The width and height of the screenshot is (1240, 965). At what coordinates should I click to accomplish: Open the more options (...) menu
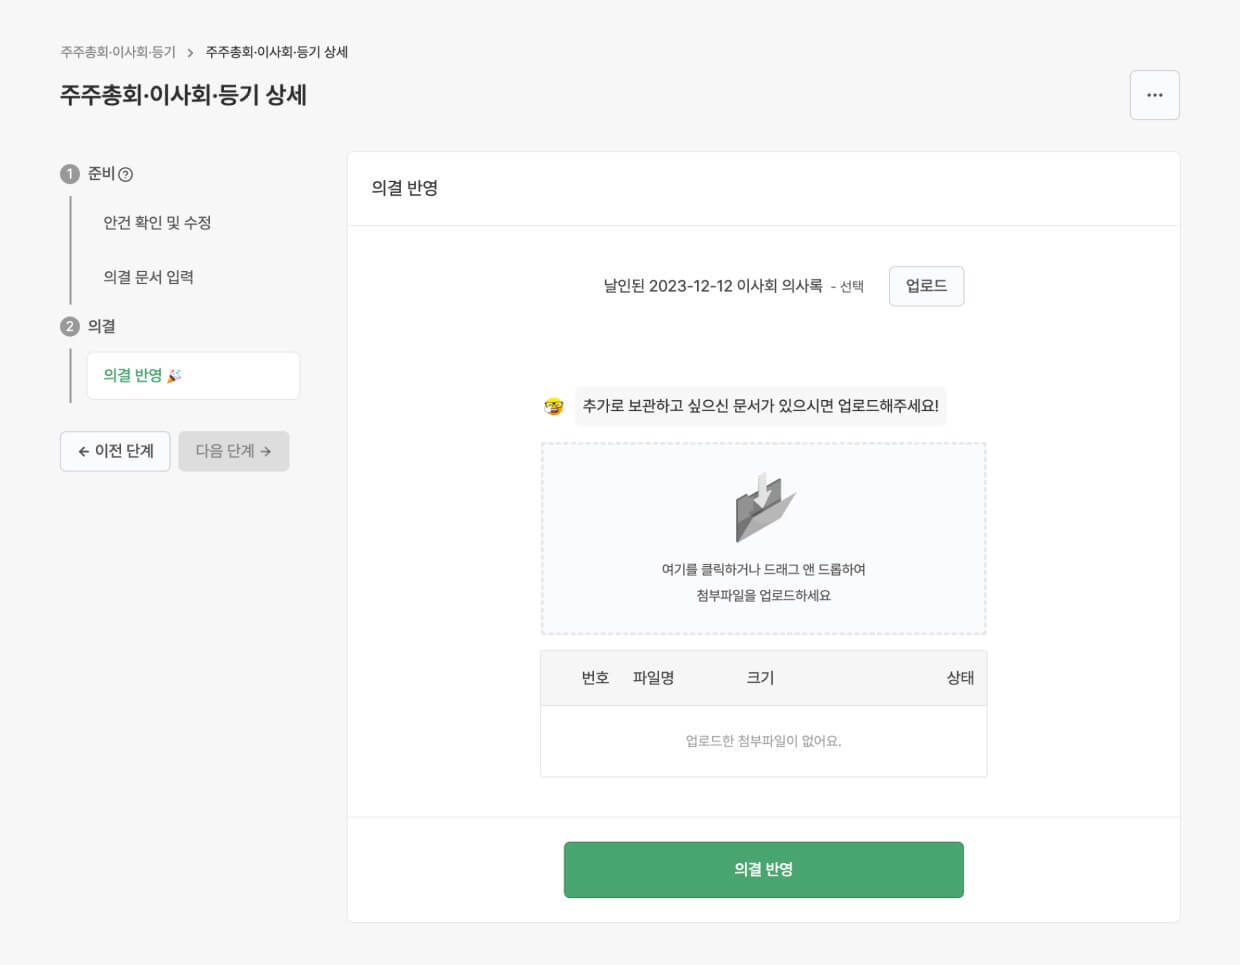click(1154, 94)
